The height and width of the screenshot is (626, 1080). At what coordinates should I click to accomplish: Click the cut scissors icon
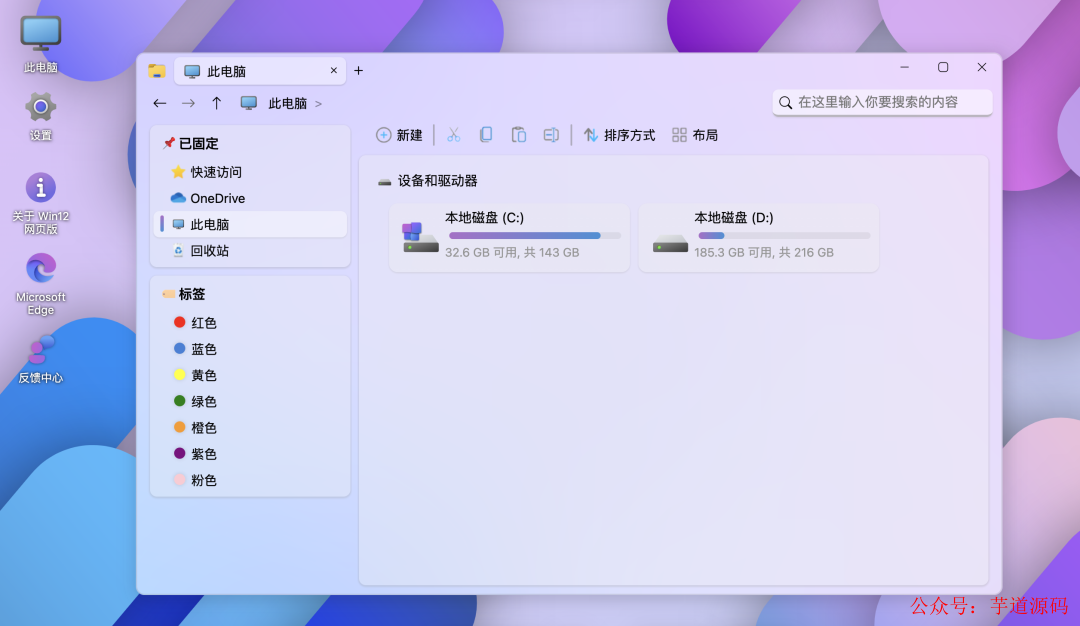click(453, 135)
